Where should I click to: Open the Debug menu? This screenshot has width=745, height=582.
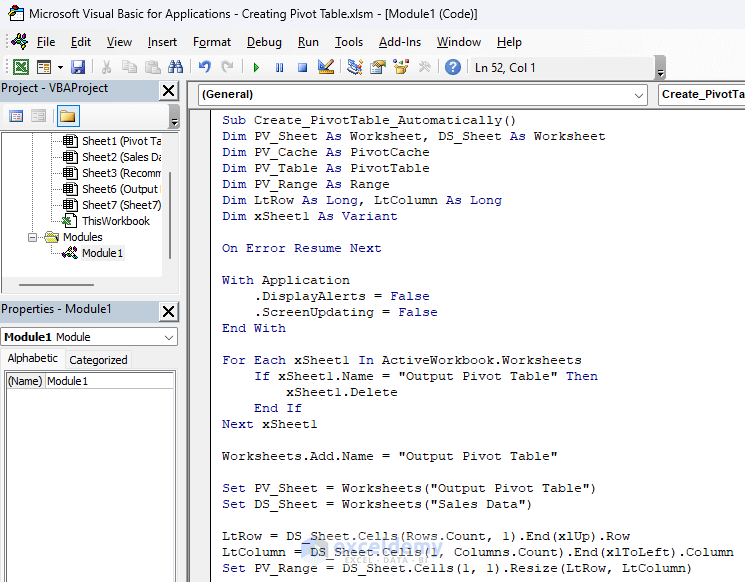point(264,42)
